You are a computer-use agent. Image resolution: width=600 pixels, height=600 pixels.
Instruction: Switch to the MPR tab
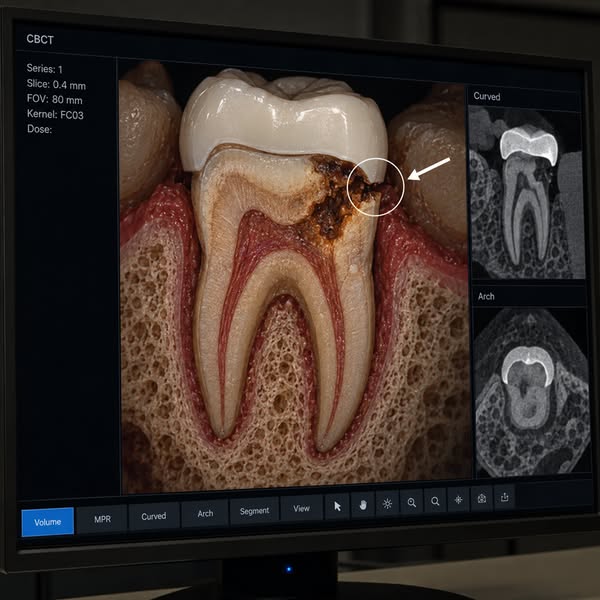click(x=102, y=519)
